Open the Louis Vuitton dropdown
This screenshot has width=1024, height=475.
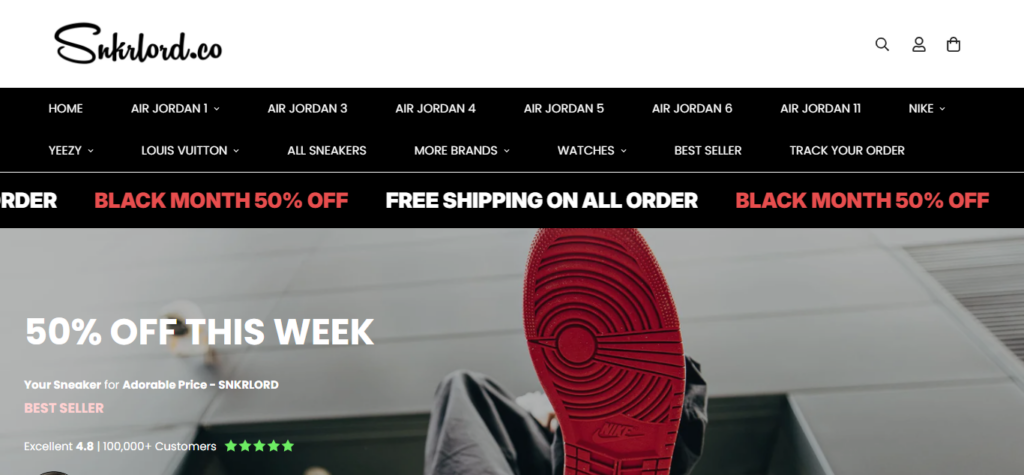click(x=190, y=150)
